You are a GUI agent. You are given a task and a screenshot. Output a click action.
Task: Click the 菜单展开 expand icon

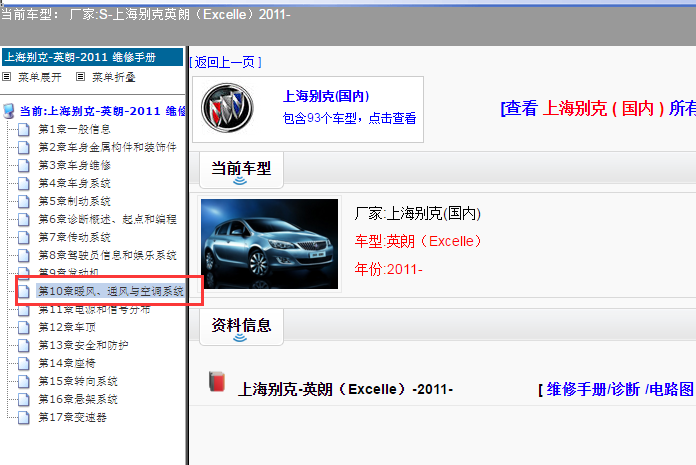click(x=7, y=77)
